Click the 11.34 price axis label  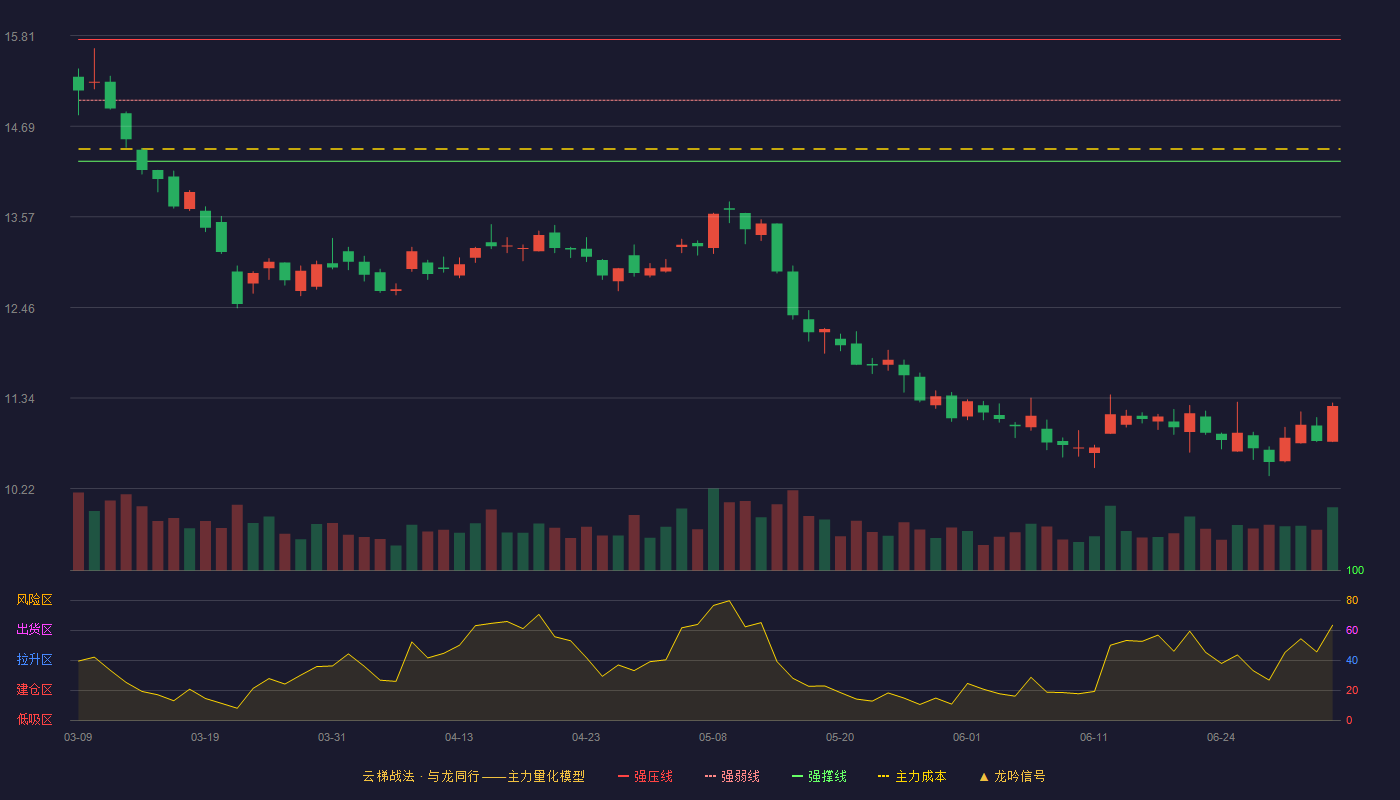point(19,398)
